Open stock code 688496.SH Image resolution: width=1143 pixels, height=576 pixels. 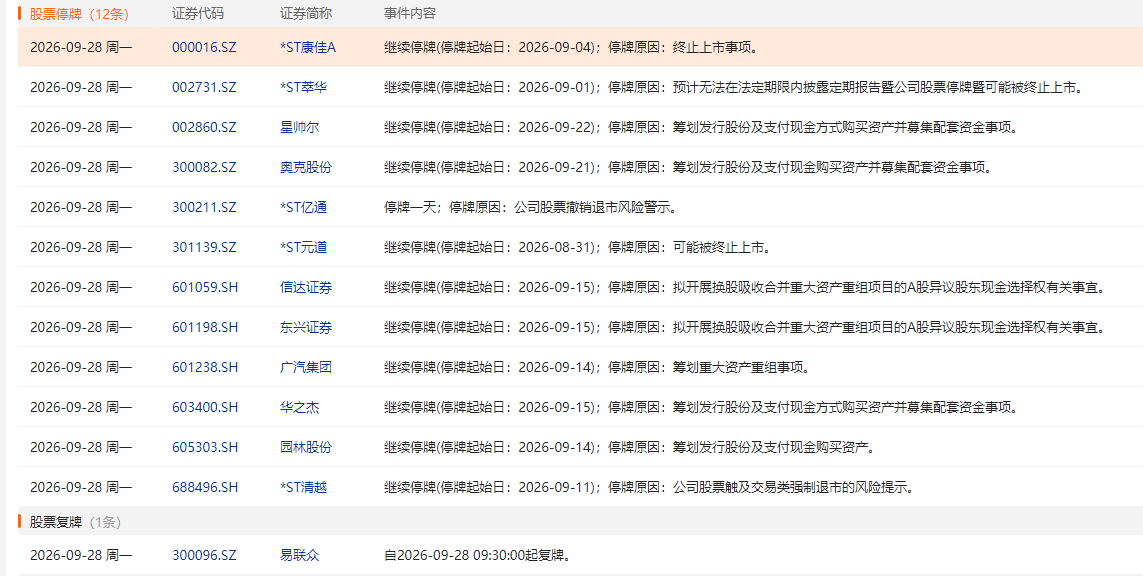click(x=205, y=487)
